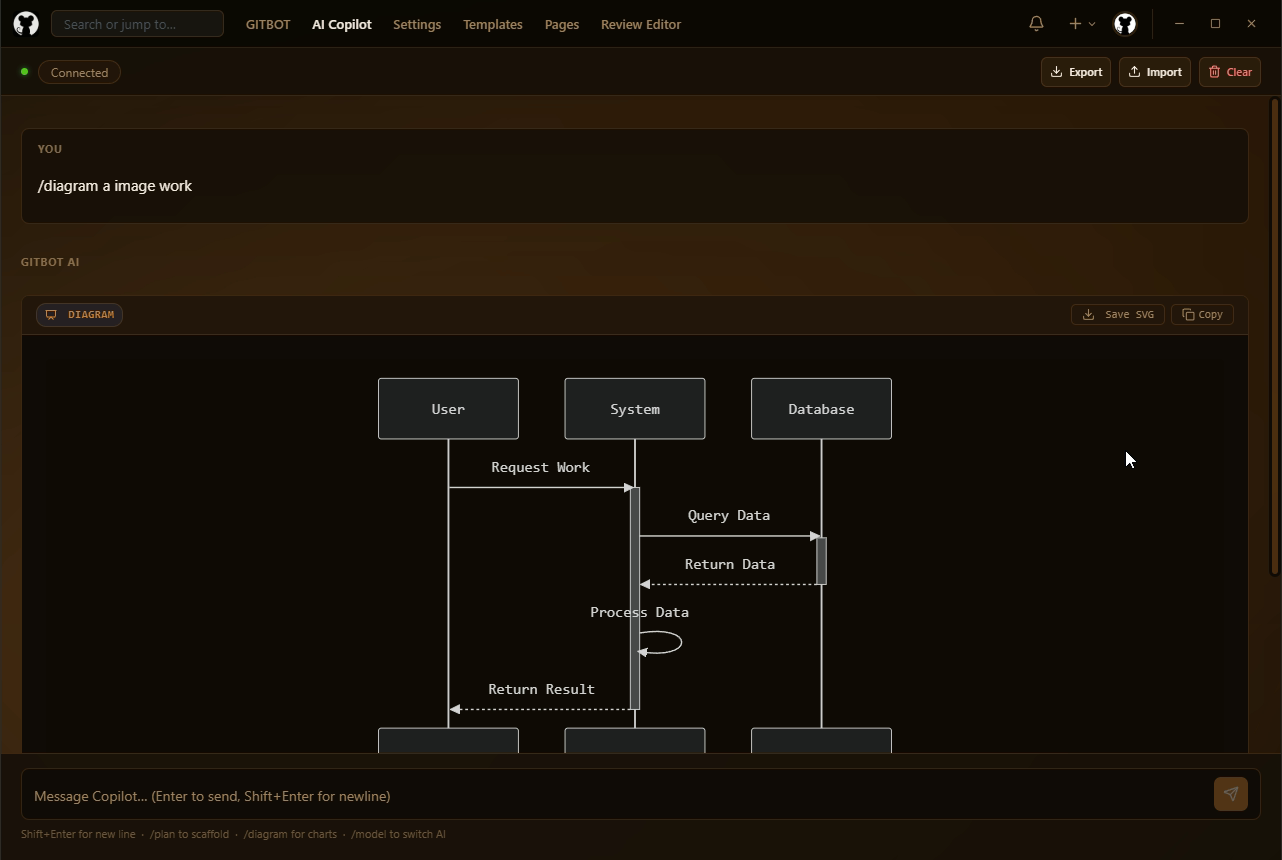
Task: Open the Templates tab
Action: tap(492, 24)
